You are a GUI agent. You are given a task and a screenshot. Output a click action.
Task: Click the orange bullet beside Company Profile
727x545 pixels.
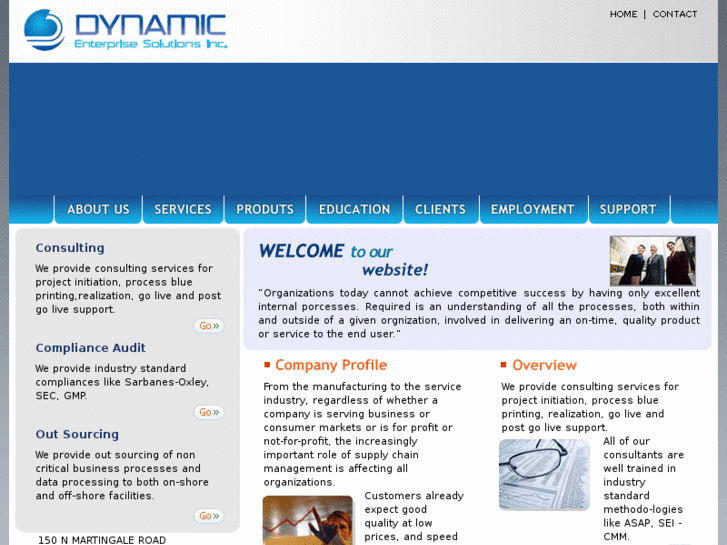(x=267, y=365)
